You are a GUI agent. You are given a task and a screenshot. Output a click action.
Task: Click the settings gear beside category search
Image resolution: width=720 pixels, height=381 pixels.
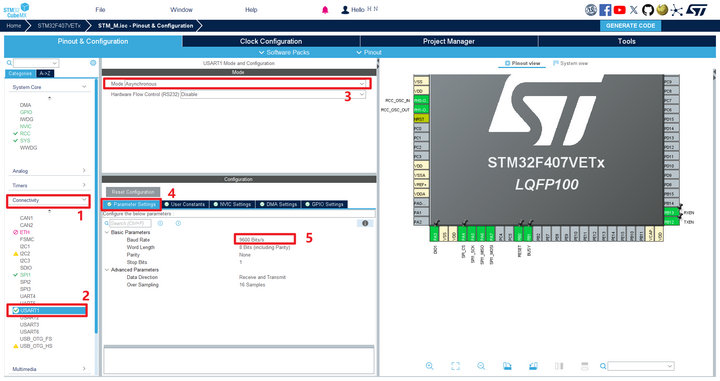point(93,63)
